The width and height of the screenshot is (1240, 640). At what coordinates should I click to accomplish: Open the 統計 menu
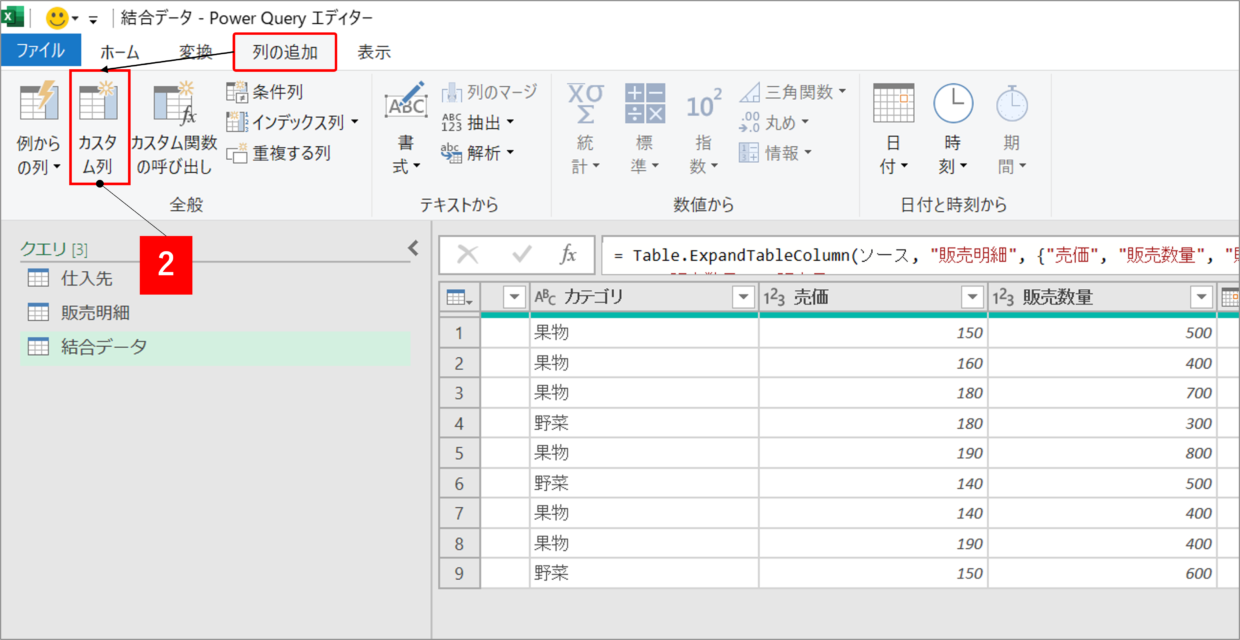point(585,130)
